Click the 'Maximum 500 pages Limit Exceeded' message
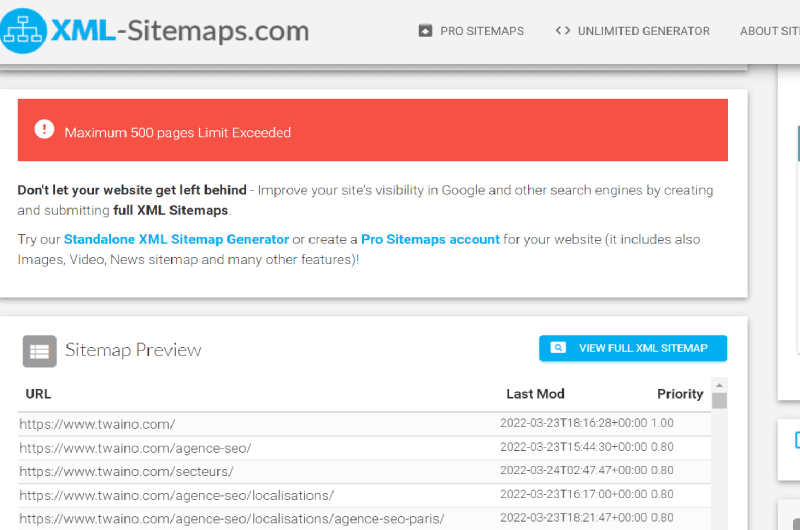Viewport: 800px width, 530px height. pyautogui.click(x=178, y=133)
